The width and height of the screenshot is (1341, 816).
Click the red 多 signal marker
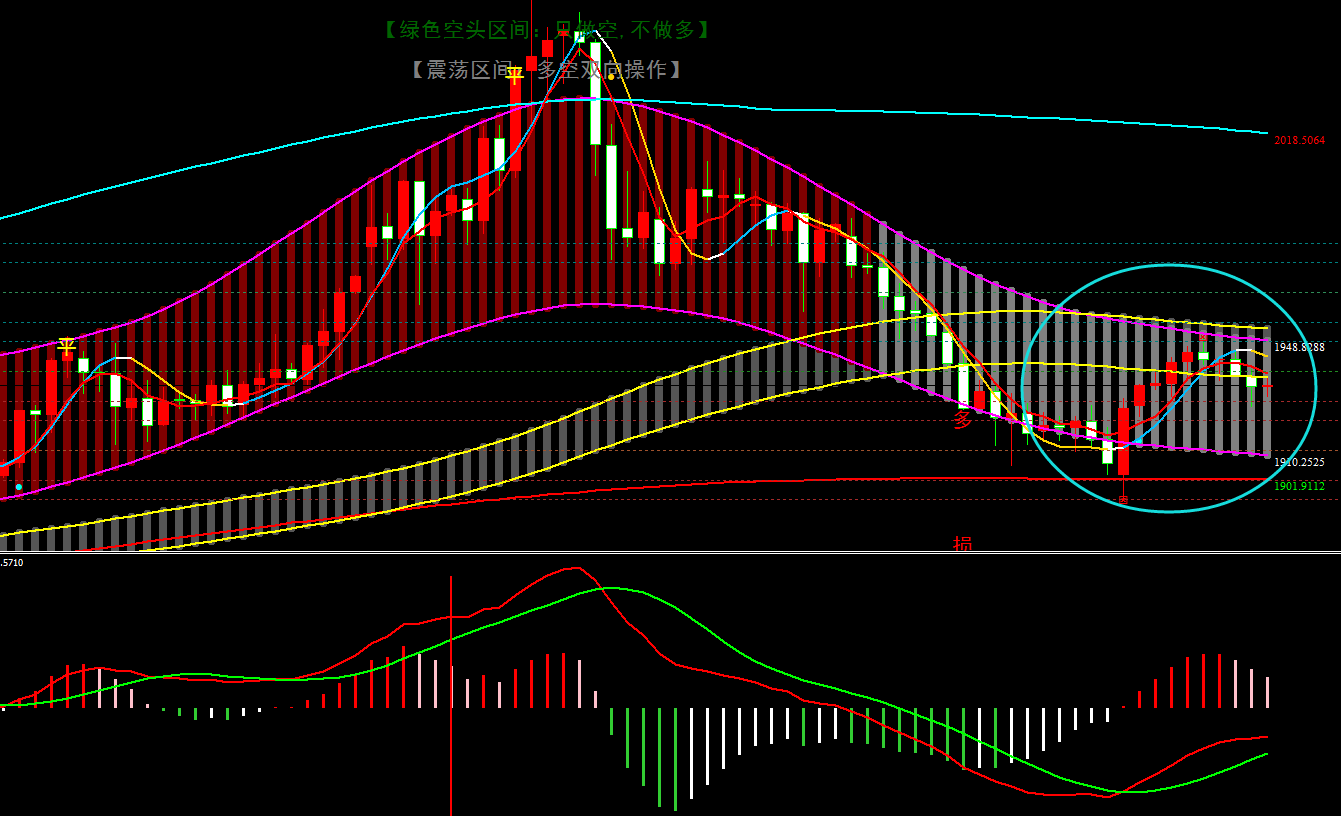(x=963, y=420)
